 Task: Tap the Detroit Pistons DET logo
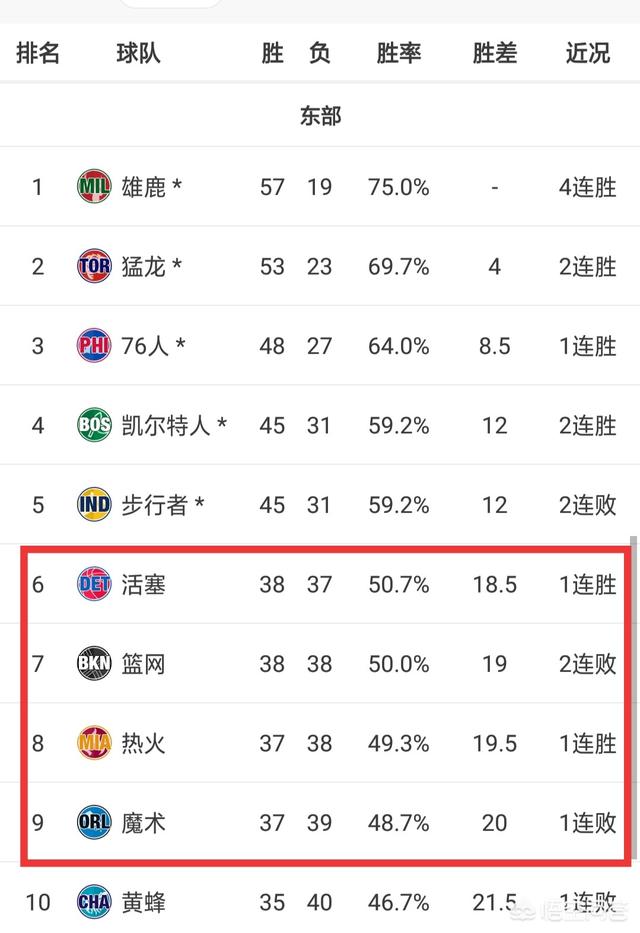pos(94,584)
